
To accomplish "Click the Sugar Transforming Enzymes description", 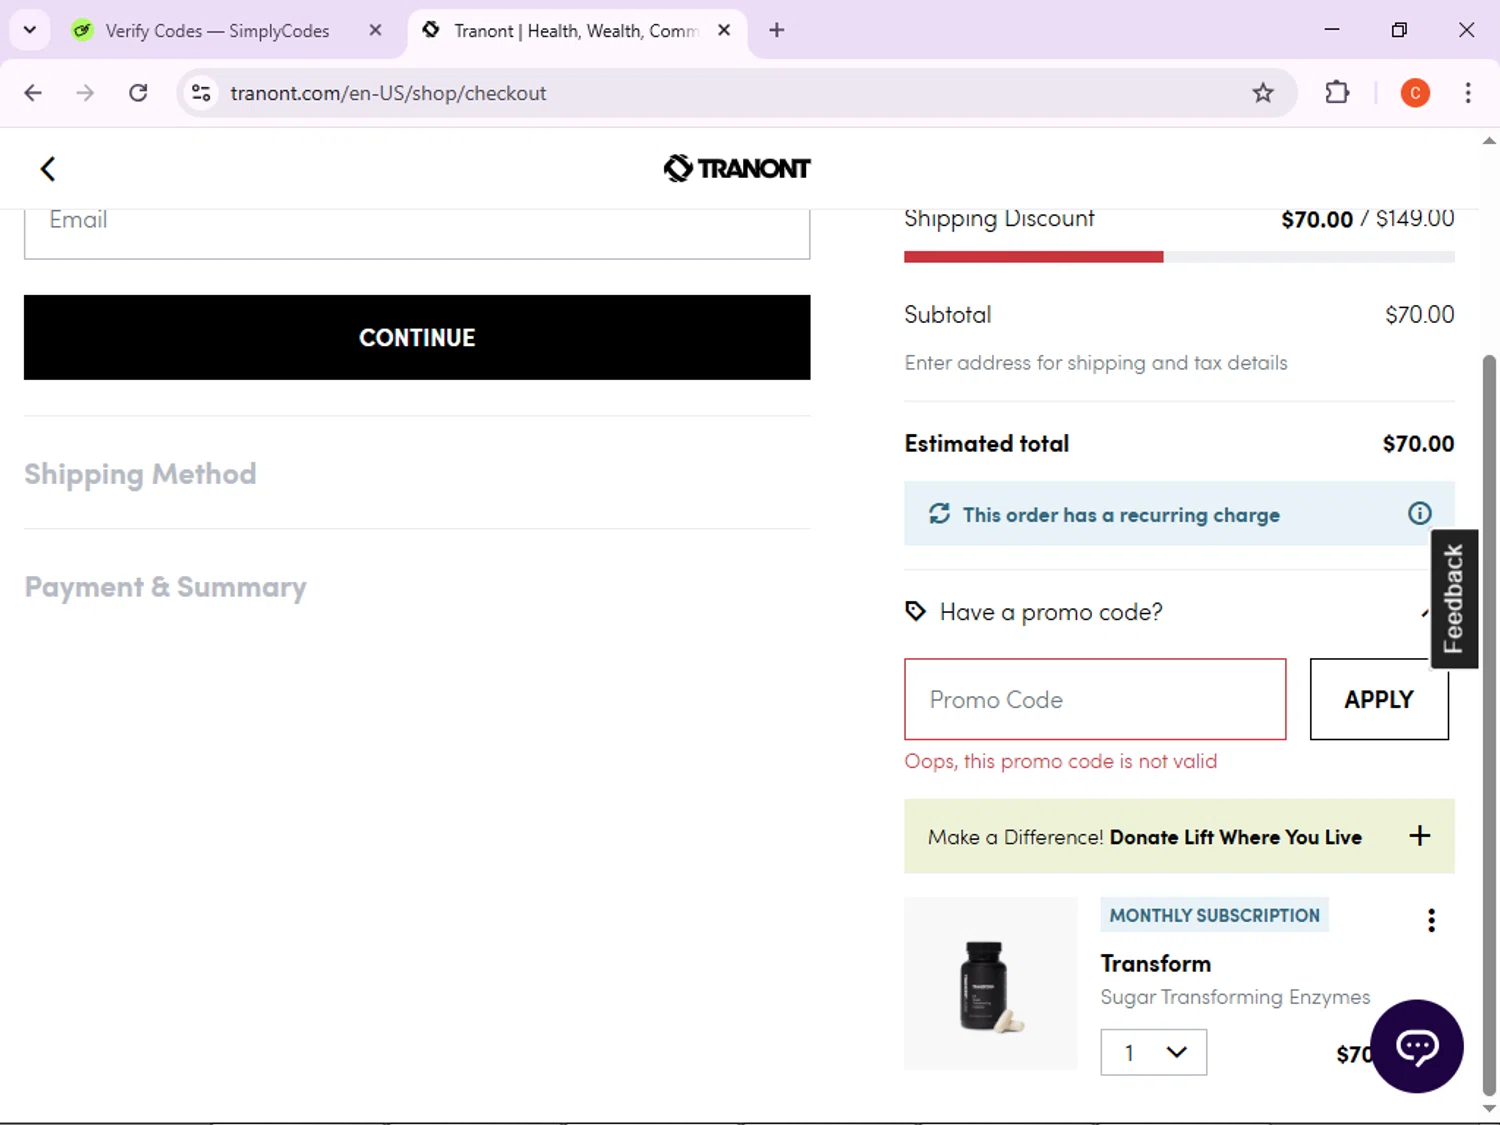I will [x=1235, y=997].
